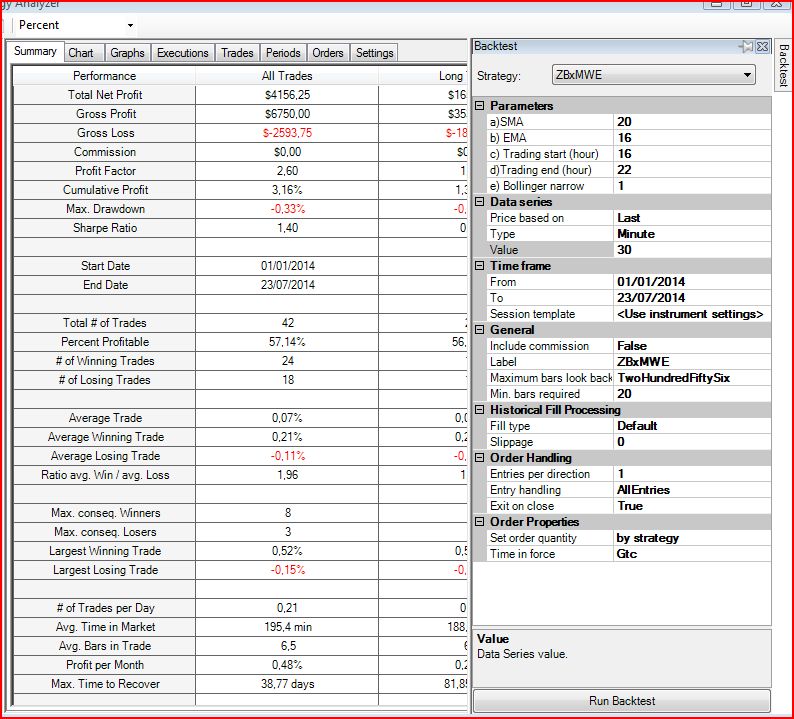This screenshot has height=719, width=794.
Task: Click the Gross Loss value $-2593,75
Action: tap(287, 133)
